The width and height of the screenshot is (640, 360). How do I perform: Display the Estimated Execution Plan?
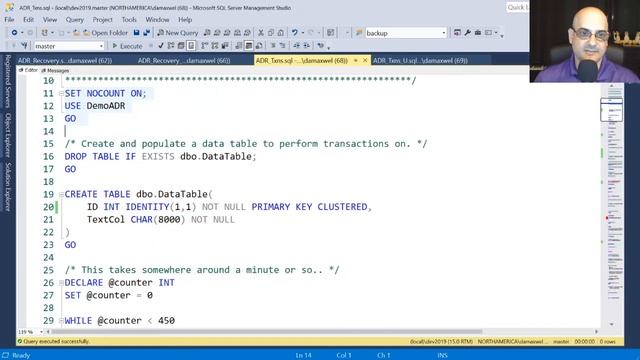(171, 46)
